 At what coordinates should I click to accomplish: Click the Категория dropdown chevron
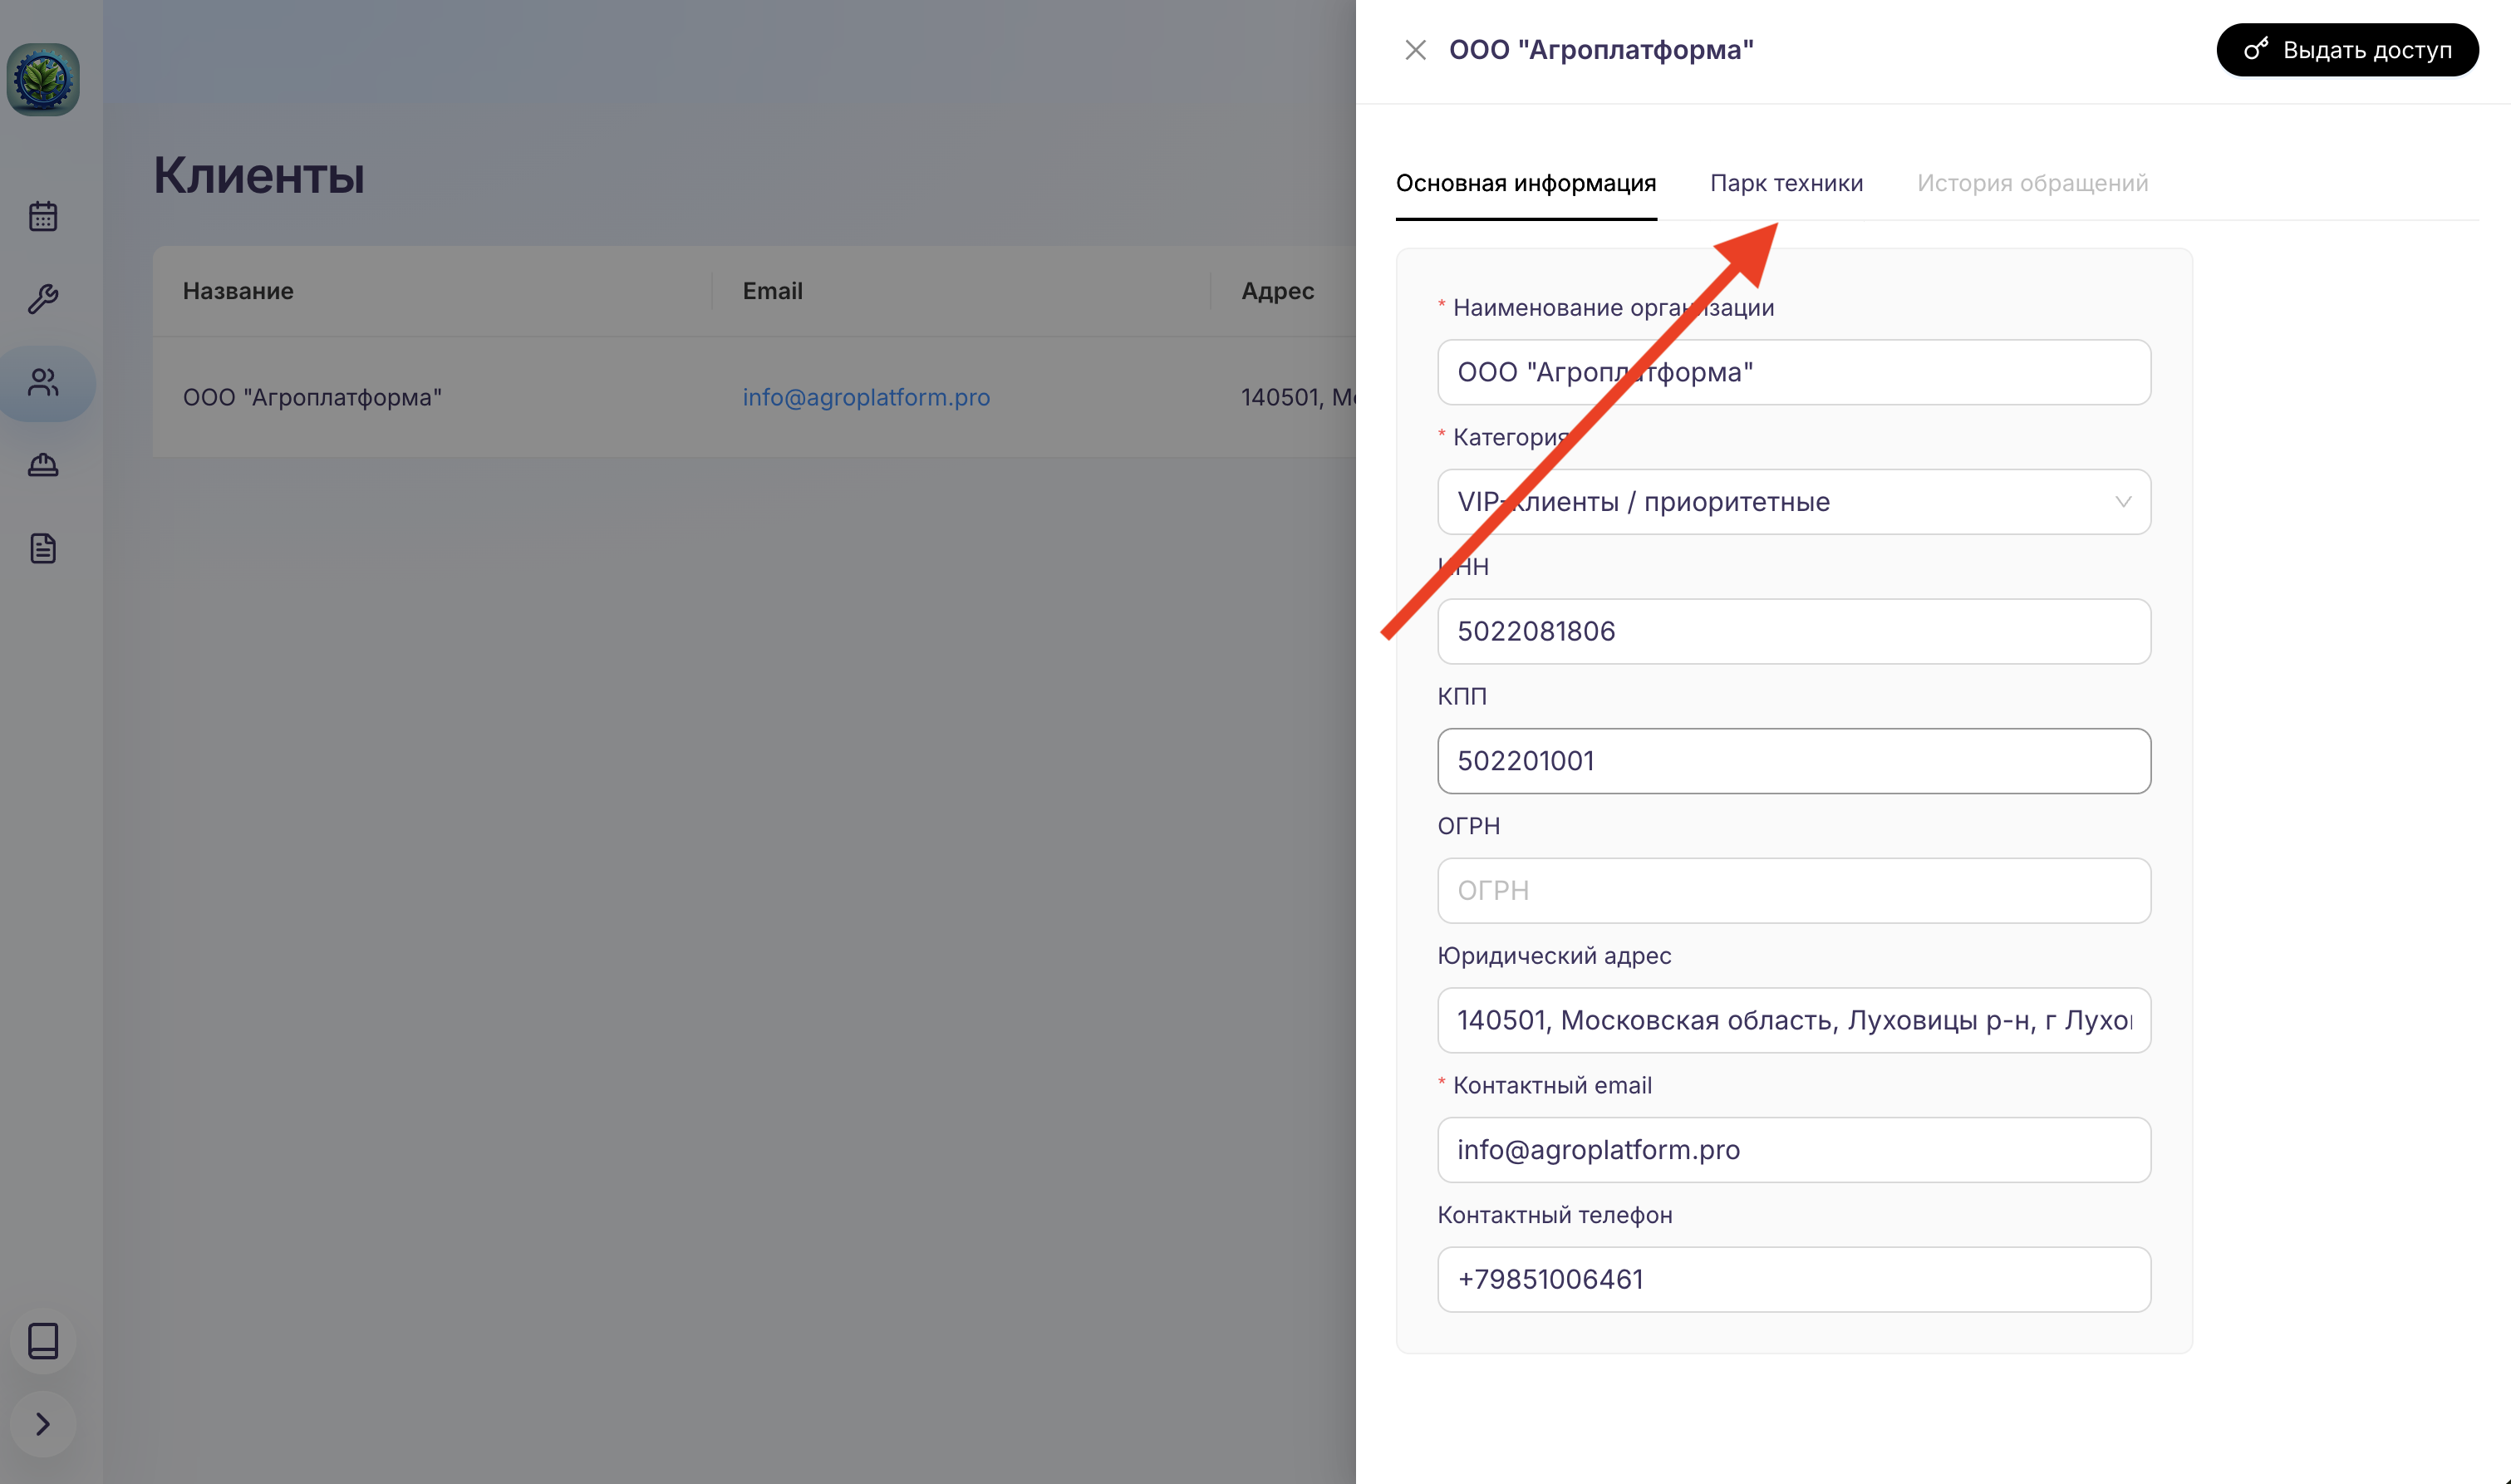pyautogui.click(x=2123, y=502)
